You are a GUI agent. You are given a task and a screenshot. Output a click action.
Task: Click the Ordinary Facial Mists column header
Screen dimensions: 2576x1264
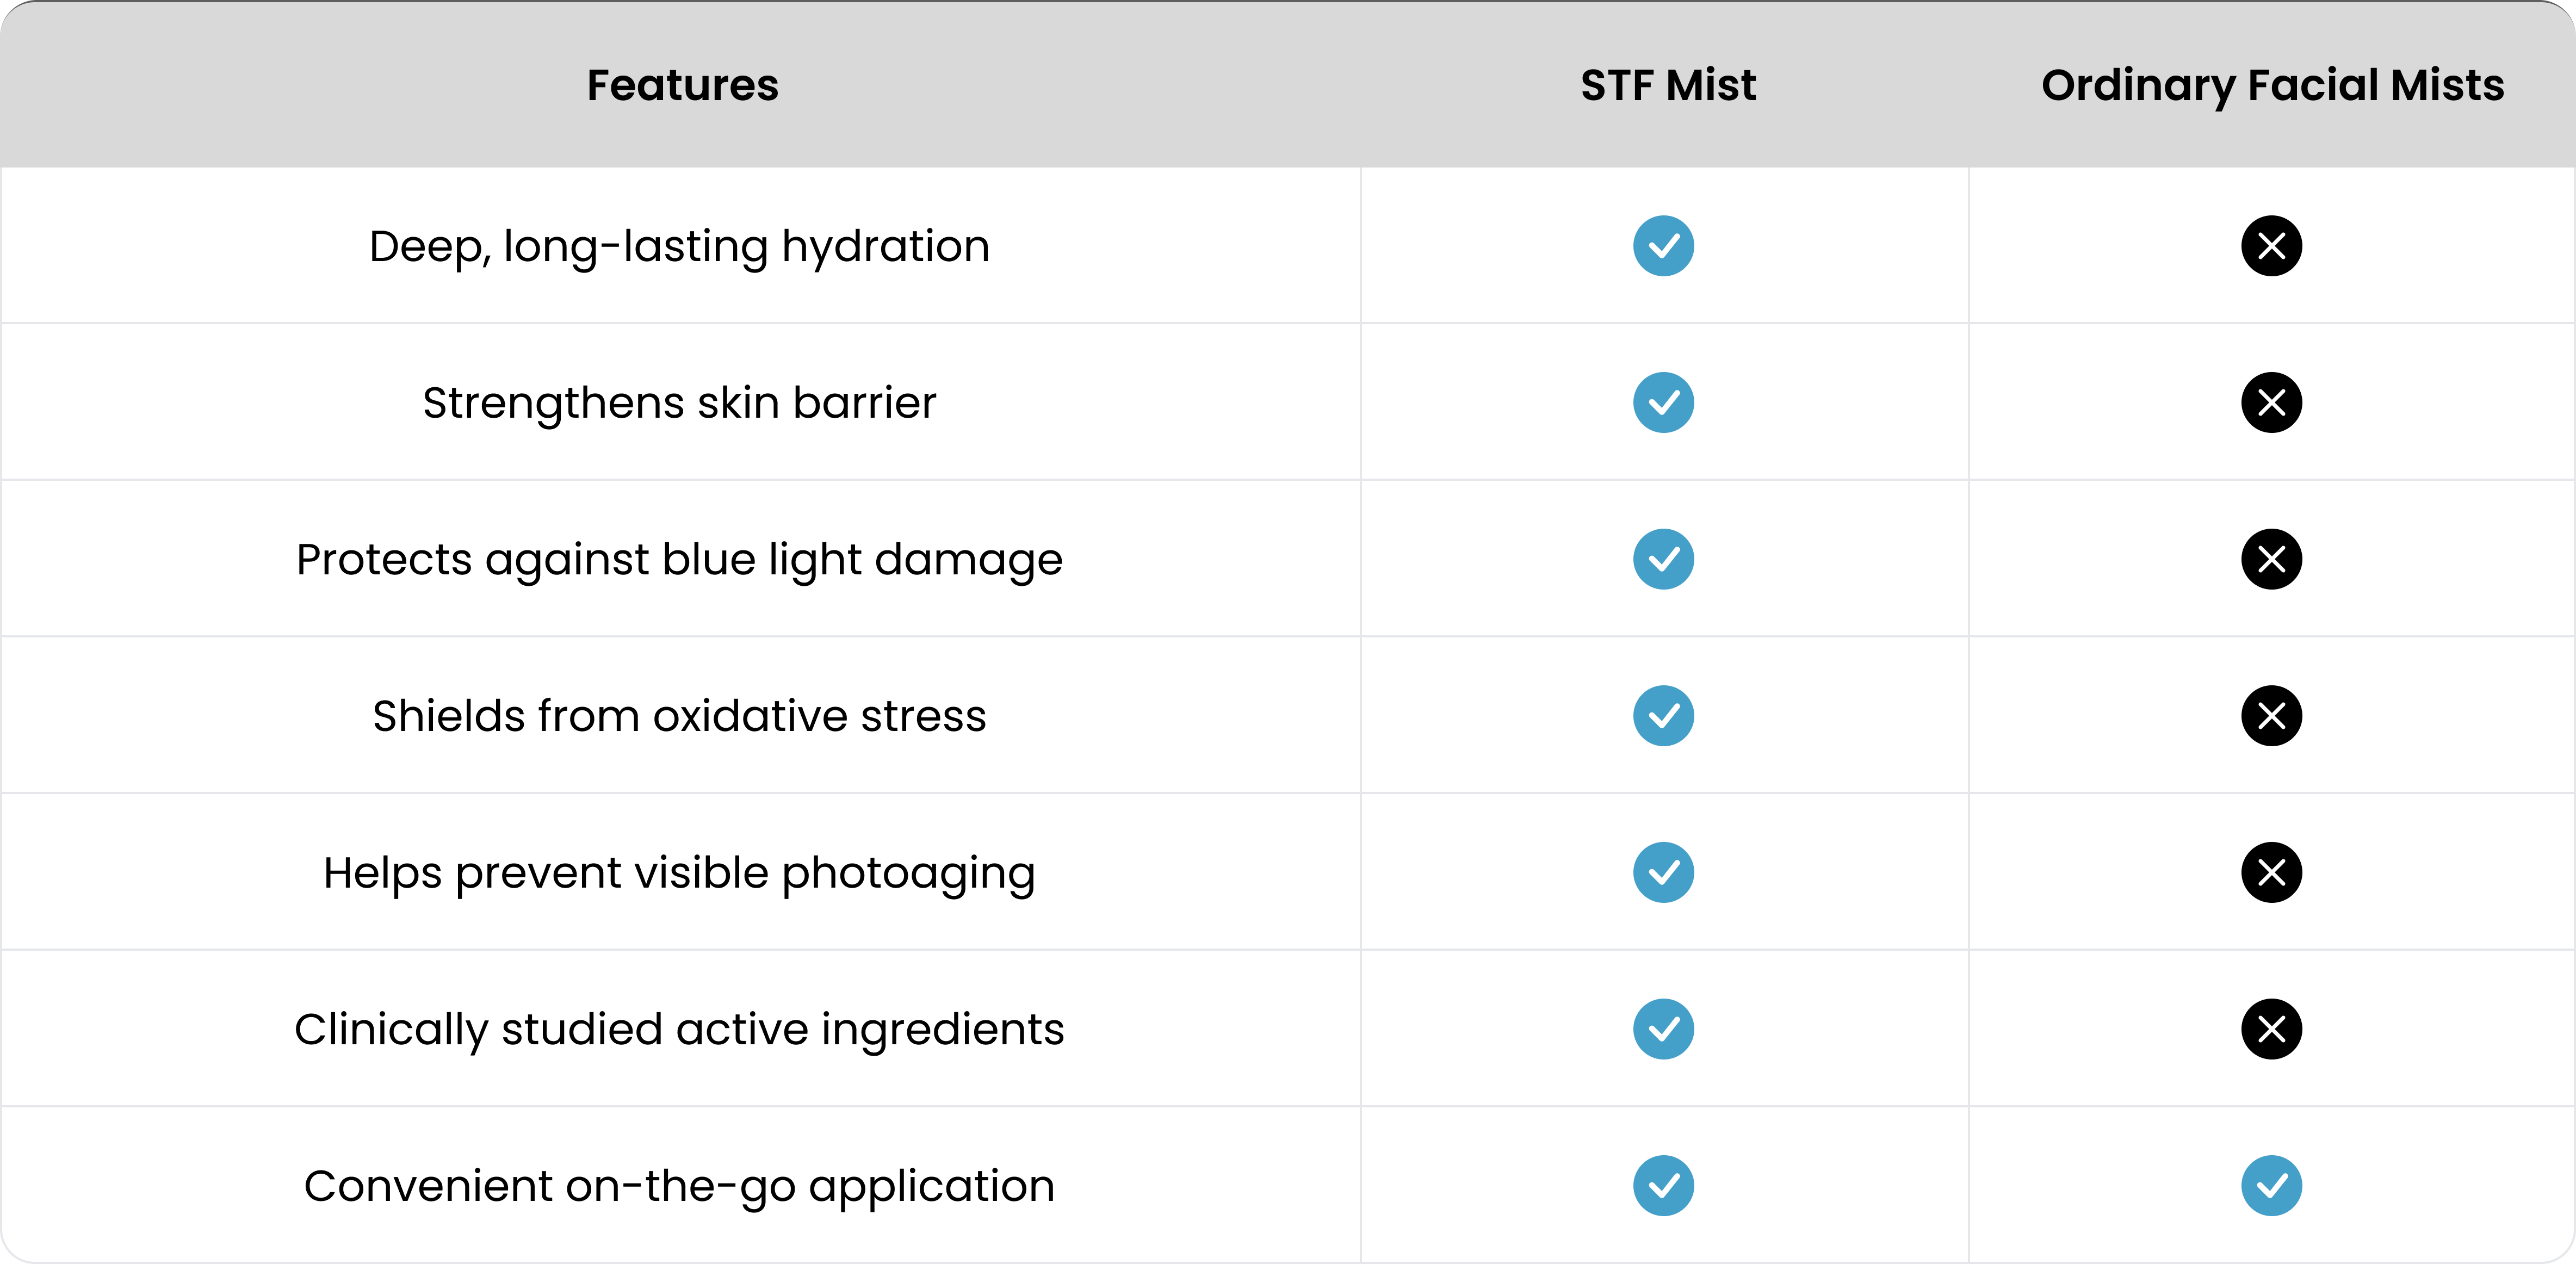pos(2272,85)
